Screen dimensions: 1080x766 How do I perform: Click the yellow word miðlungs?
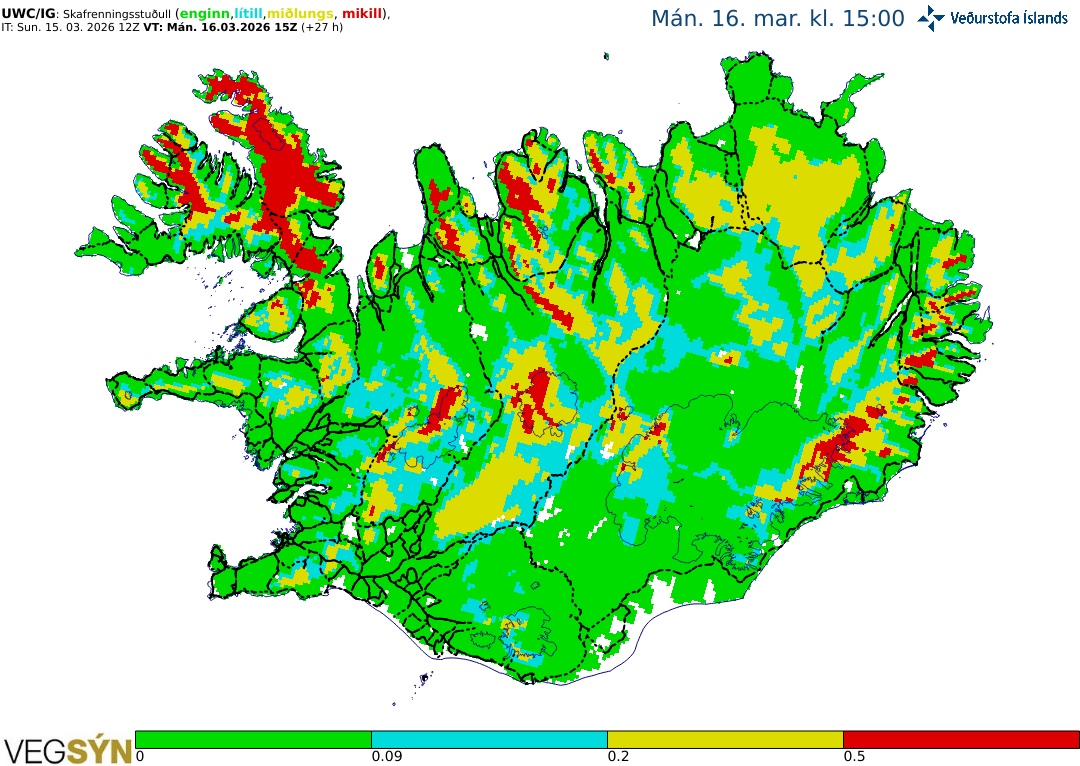click(x=300, y=14)
